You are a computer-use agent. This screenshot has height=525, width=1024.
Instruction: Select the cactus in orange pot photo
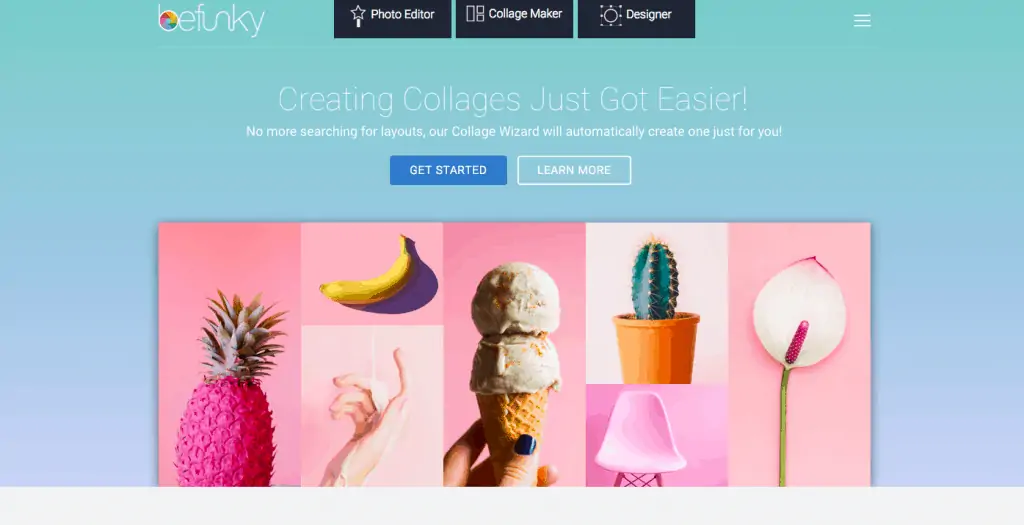(x=656, y=303)
